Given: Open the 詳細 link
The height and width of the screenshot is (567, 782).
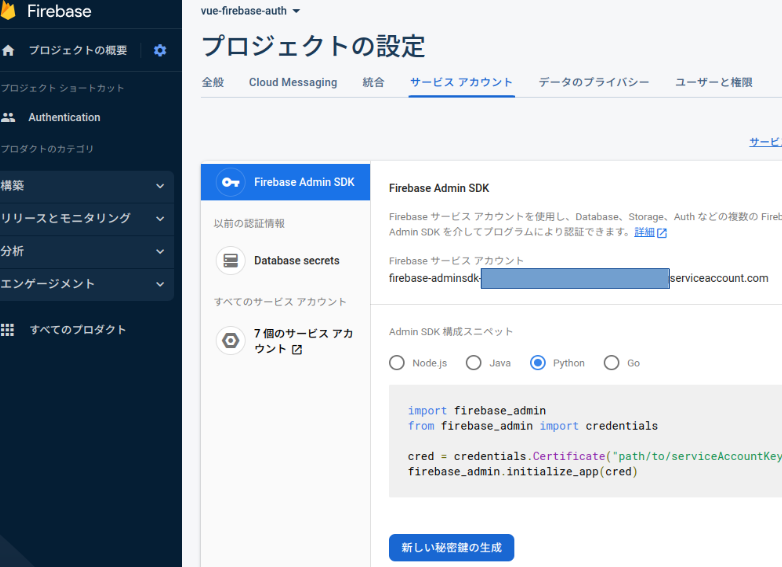Looking at the screenshot, I should pos(644,232).
